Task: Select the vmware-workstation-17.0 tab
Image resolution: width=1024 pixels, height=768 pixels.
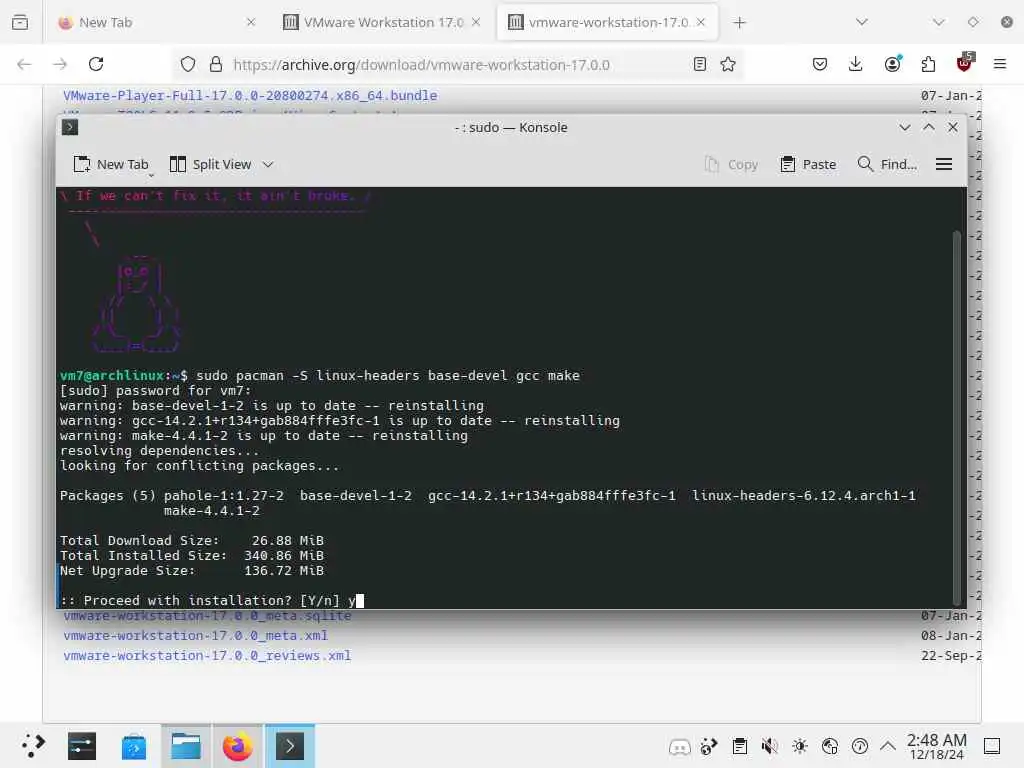Action: pyautogui.click(x=607, y=22)
